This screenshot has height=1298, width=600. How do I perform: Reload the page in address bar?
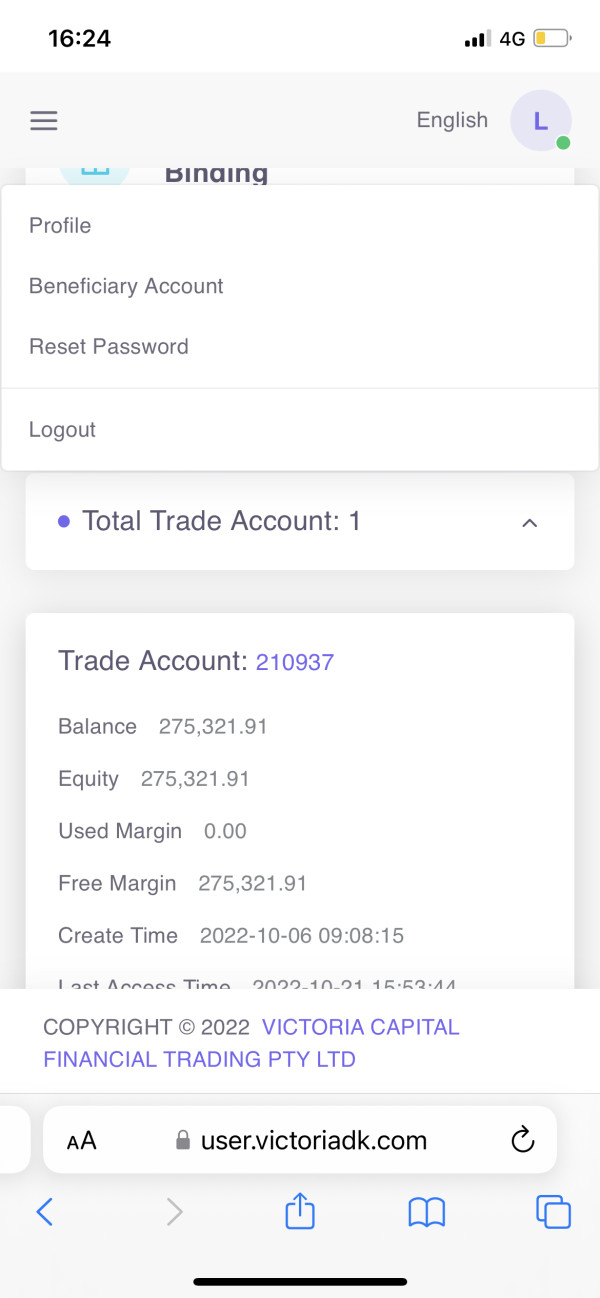[x=521, y=1140]
